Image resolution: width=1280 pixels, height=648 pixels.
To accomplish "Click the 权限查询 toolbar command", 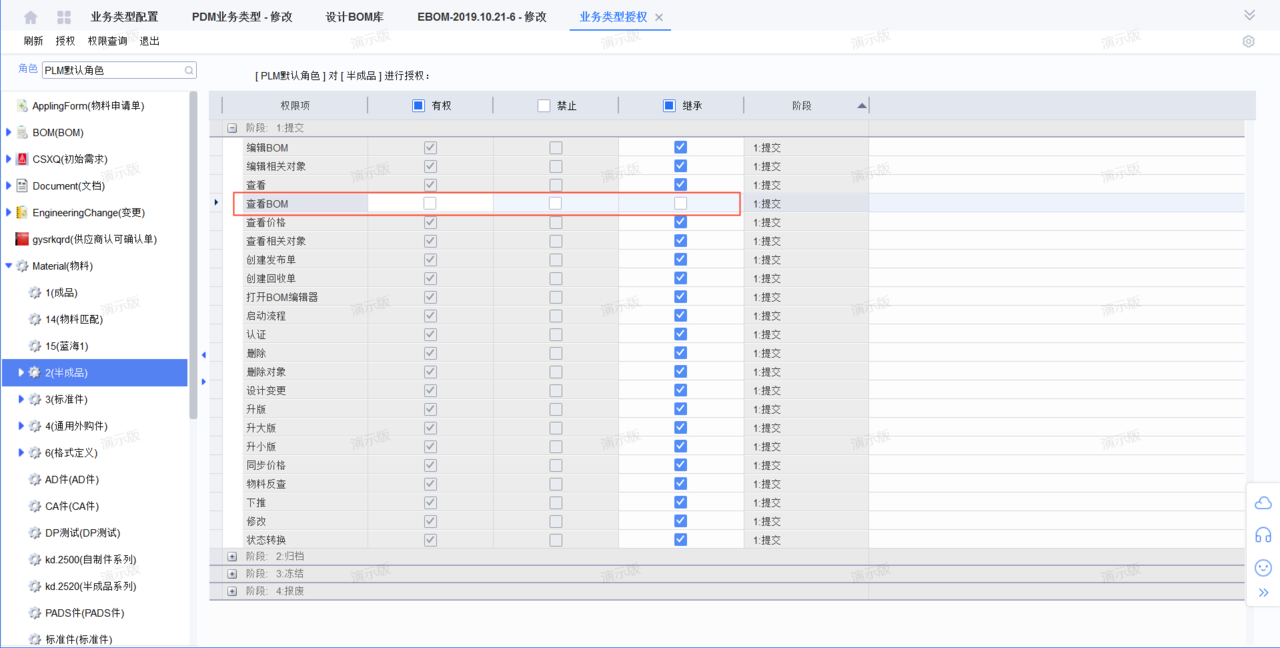I will [106, 41].
